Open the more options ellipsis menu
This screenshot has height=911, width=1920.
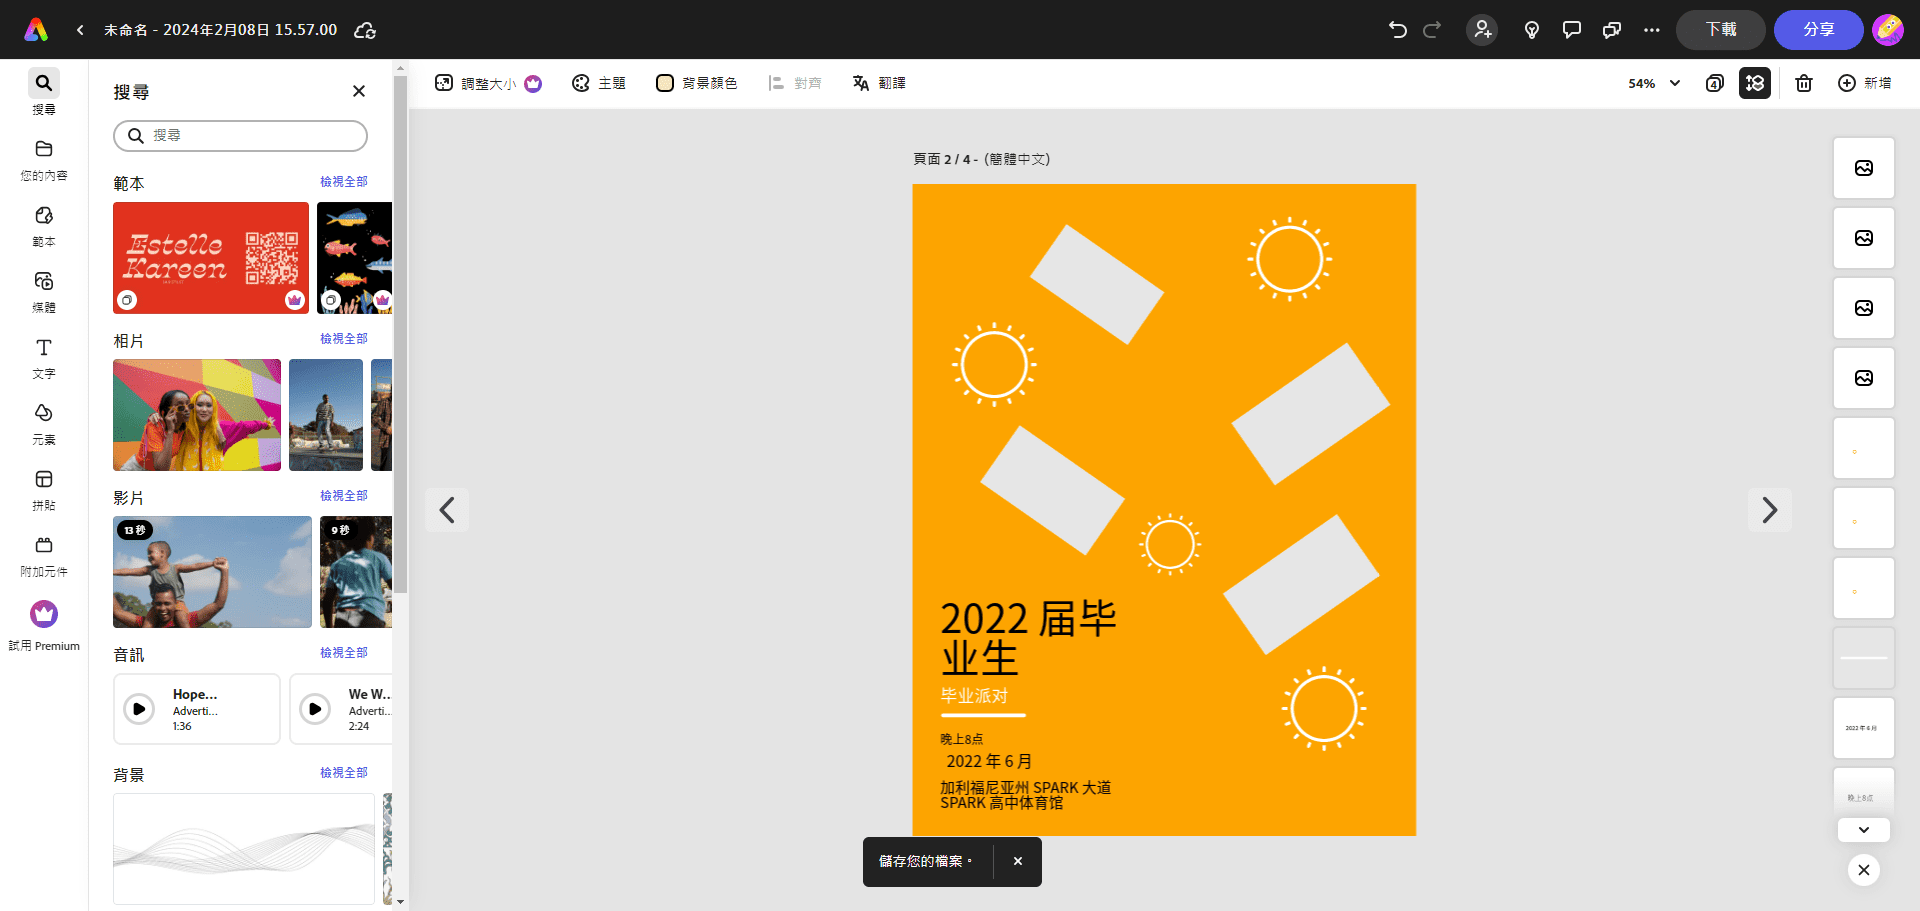pyautogui.click(x=1652, y=30)
